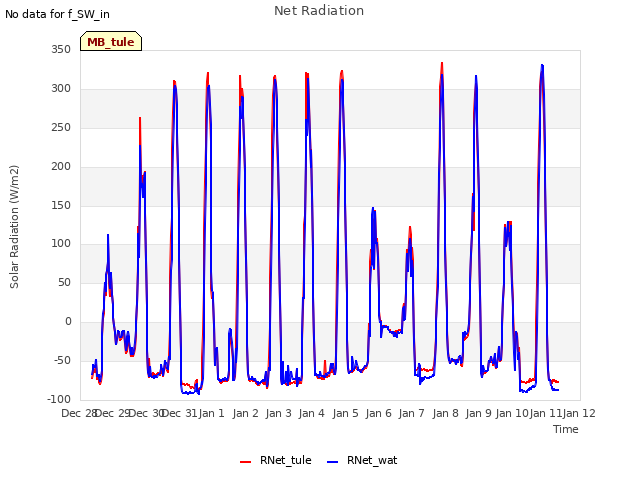Click the 'Jan 3' x-axis label
This screenshot has height=480, width=640.
coord(279,413)
